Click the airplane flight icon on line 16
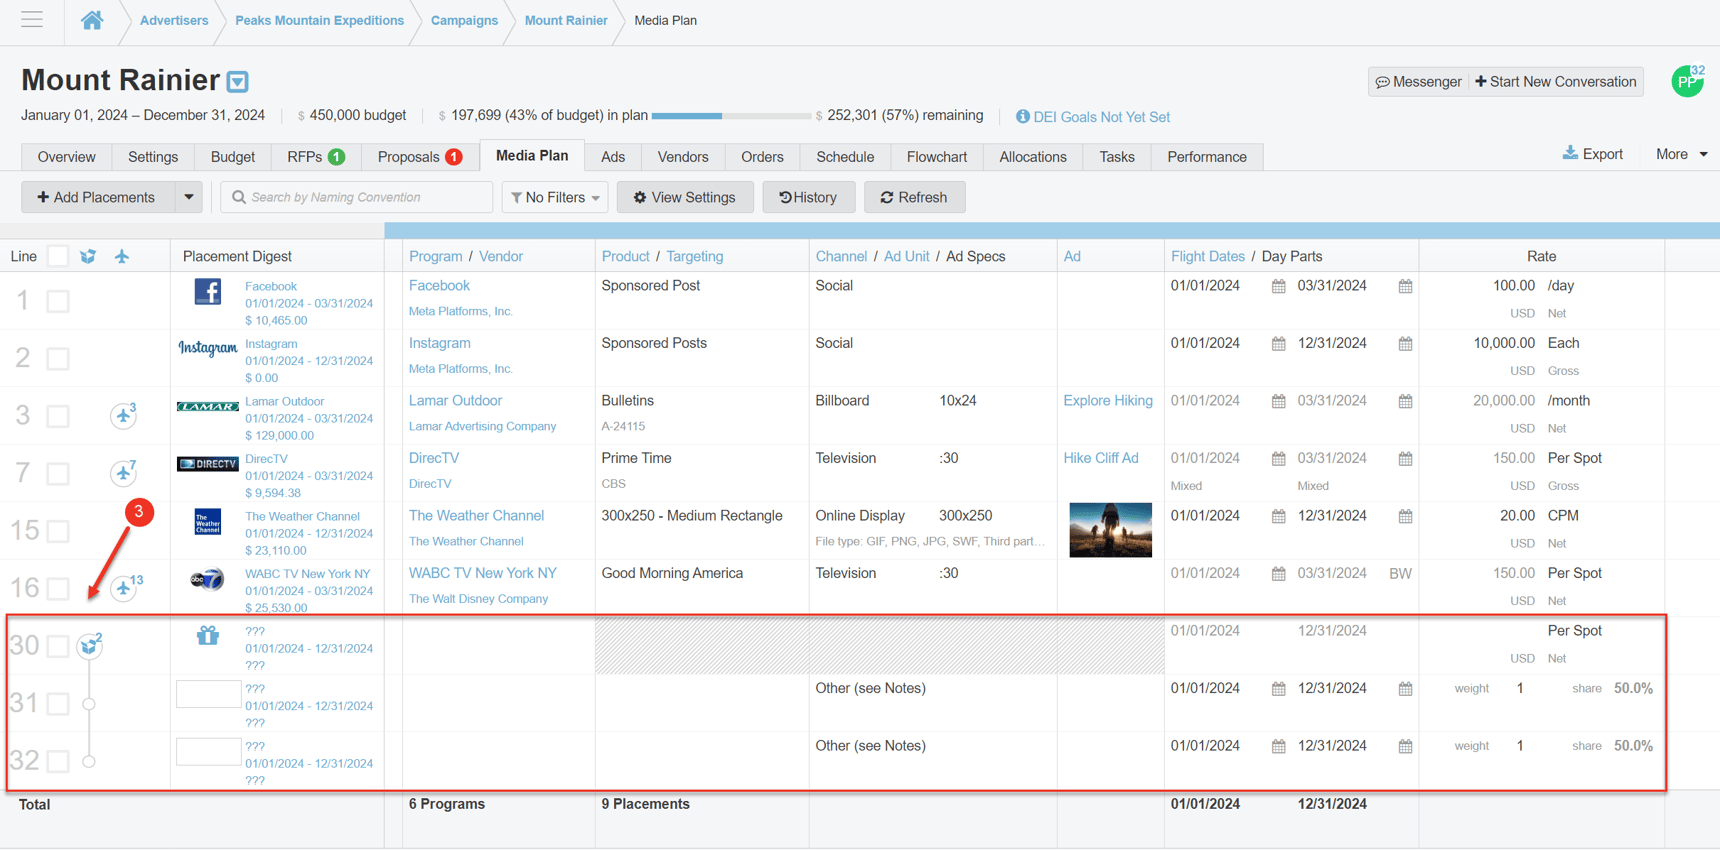 (123, 588)
